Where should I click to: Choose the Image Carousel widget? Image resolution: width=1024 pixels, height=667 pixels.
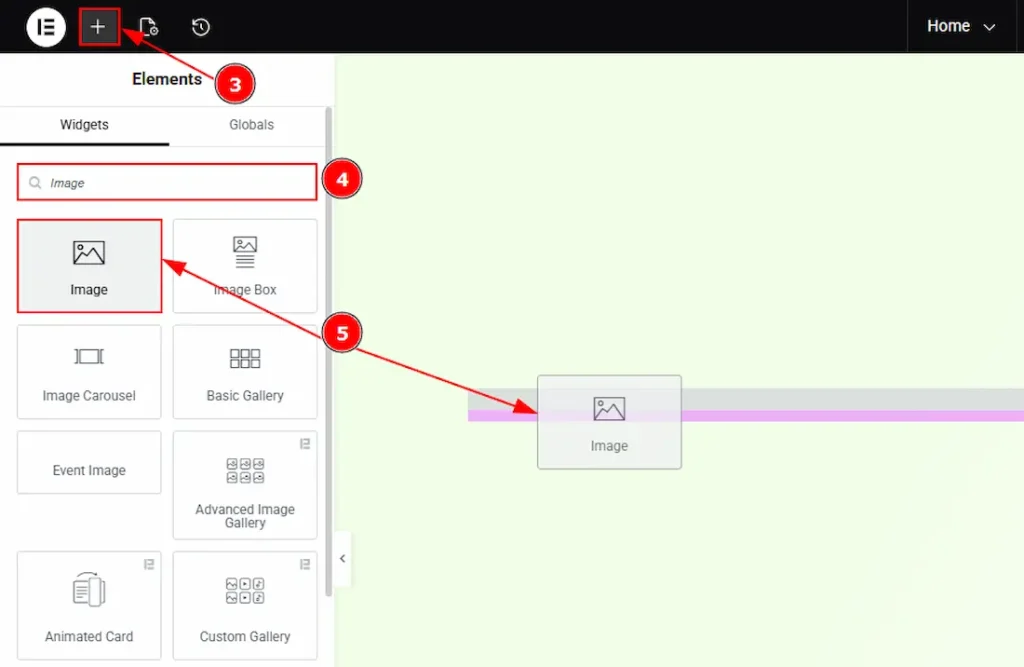tap(89, 372)
